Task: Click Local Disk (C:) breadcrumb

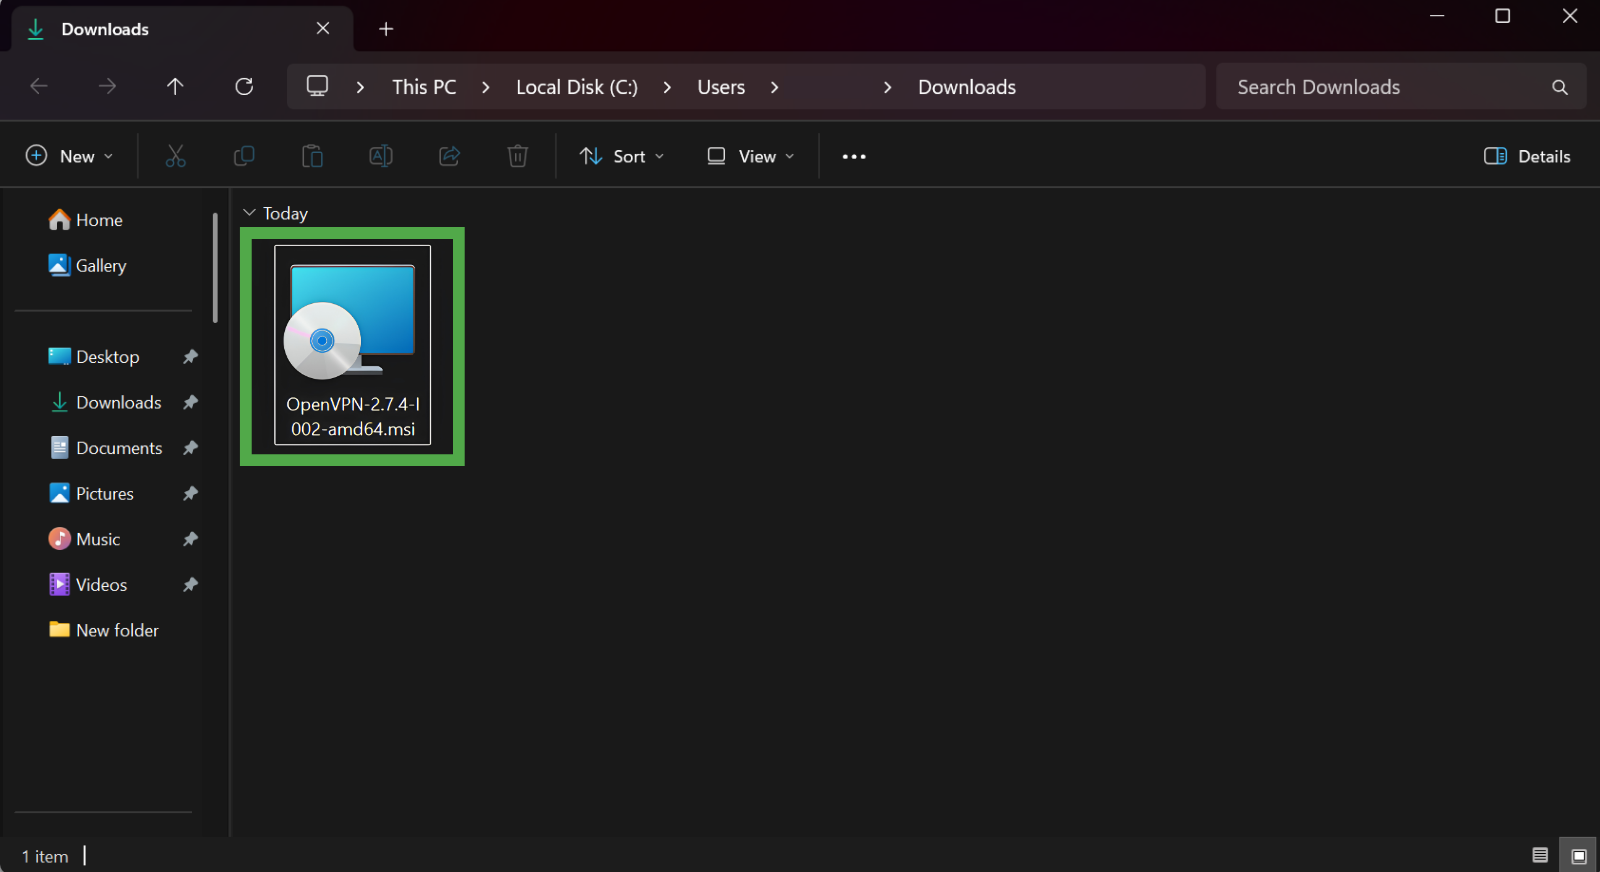Action: click(x=577, y=87)
